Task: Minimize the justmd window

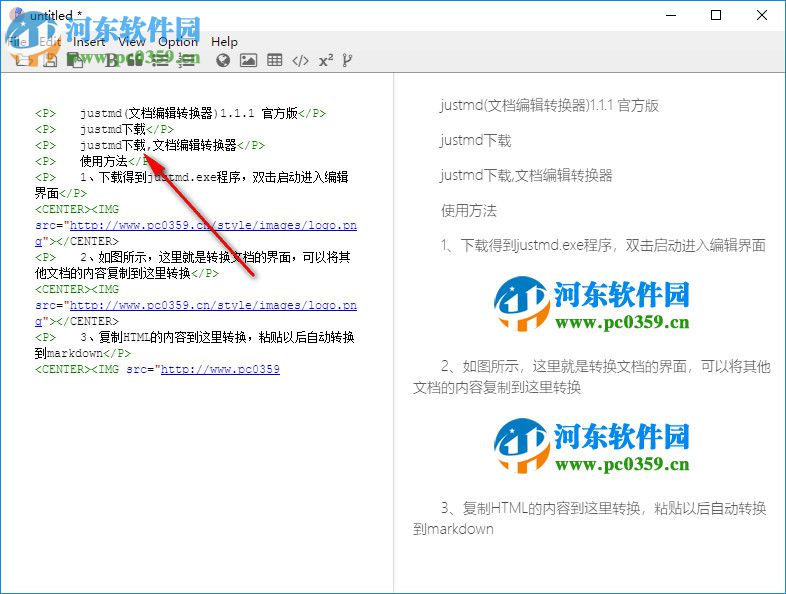Action: point(671,16)
